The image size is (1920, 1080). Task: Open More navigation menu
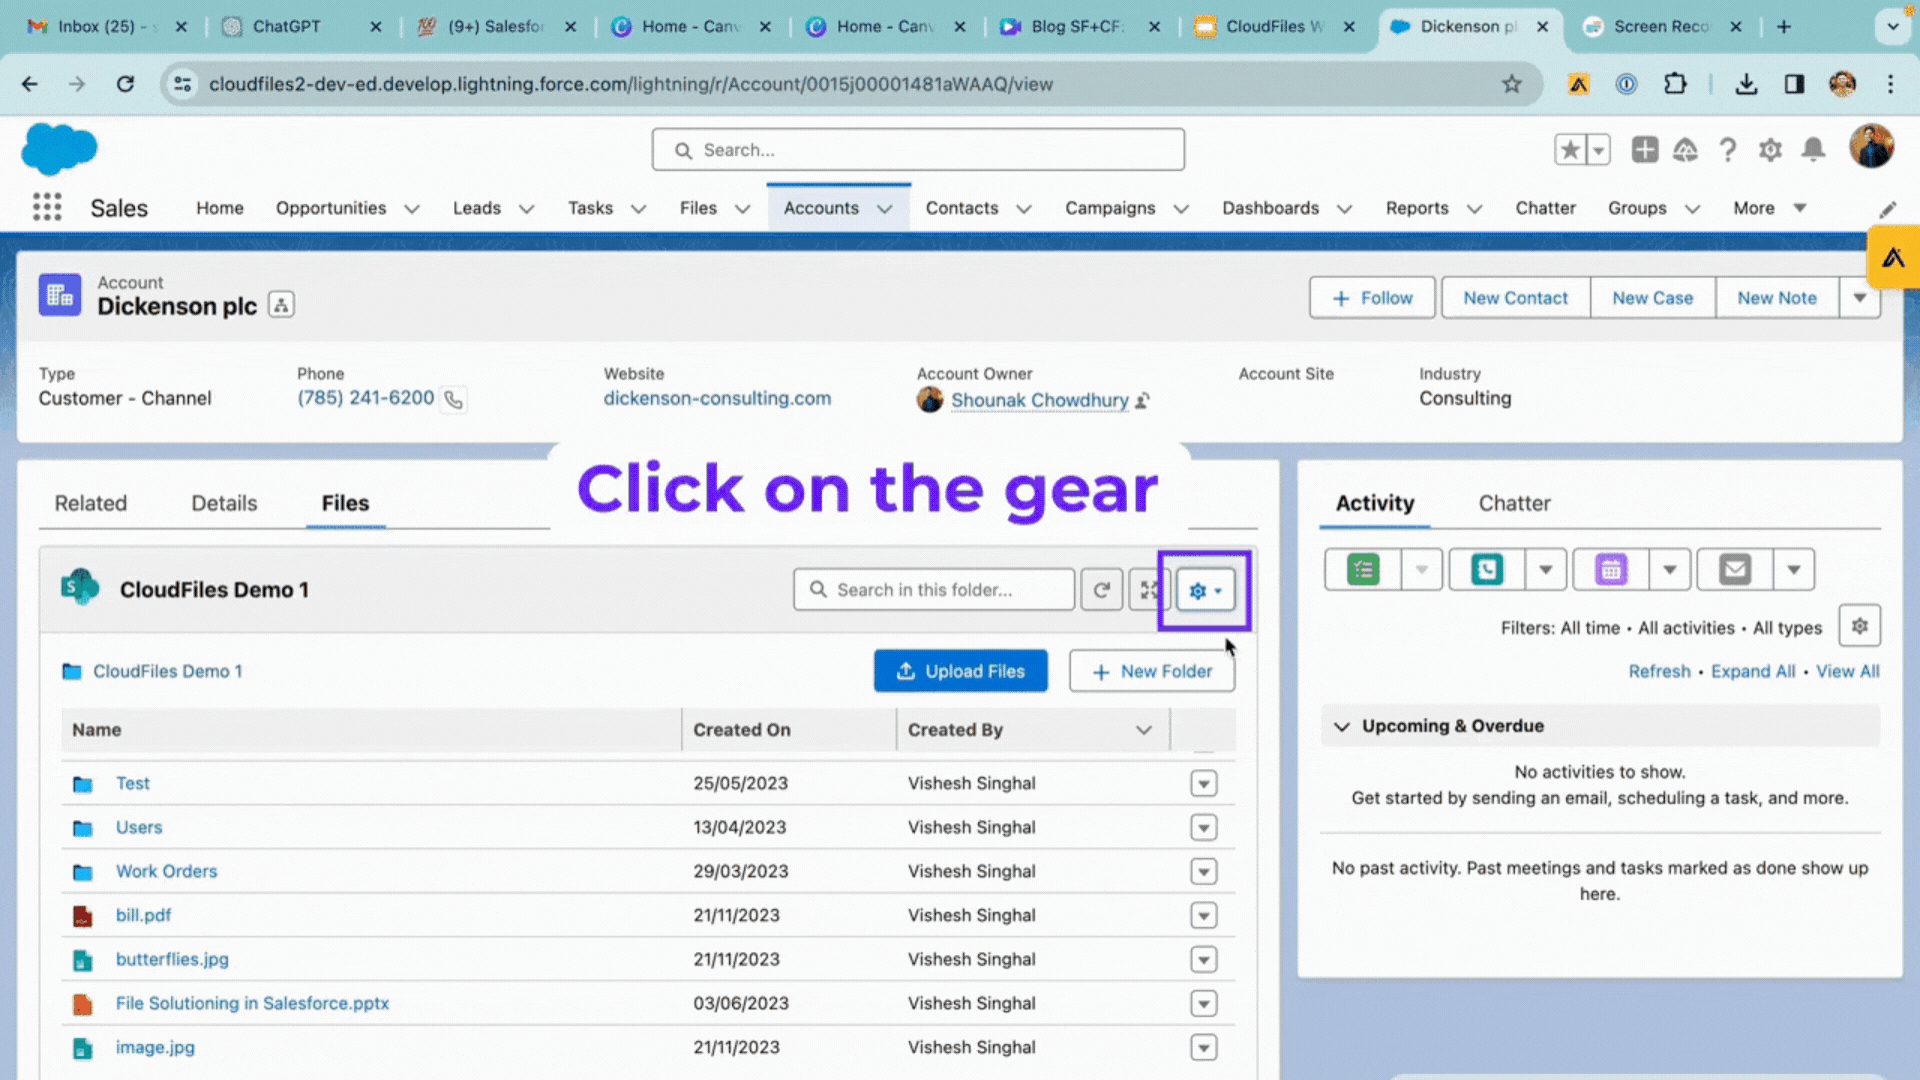(x=1769, y=208)
